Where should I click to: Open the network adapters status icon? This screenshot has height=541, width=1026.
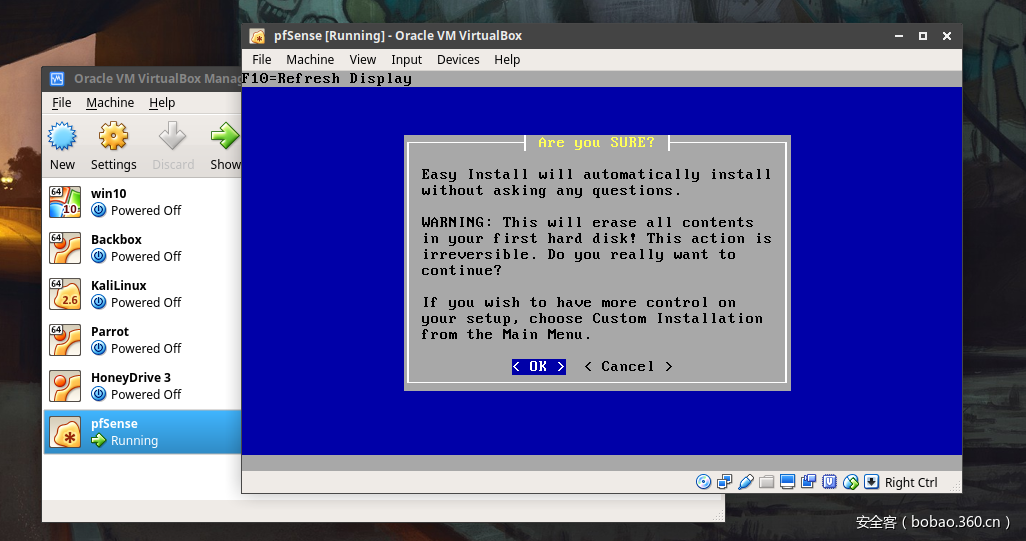coord(724,482)
